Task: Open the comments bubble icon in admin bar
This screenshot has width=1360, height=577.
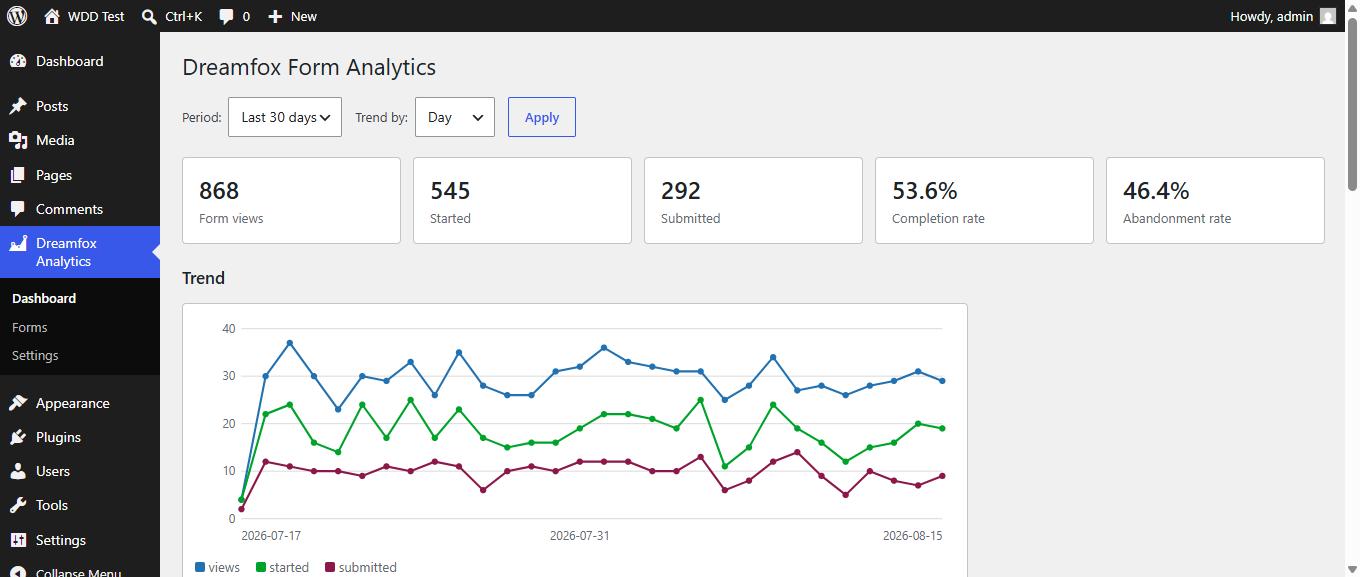Action: point(227,16)
